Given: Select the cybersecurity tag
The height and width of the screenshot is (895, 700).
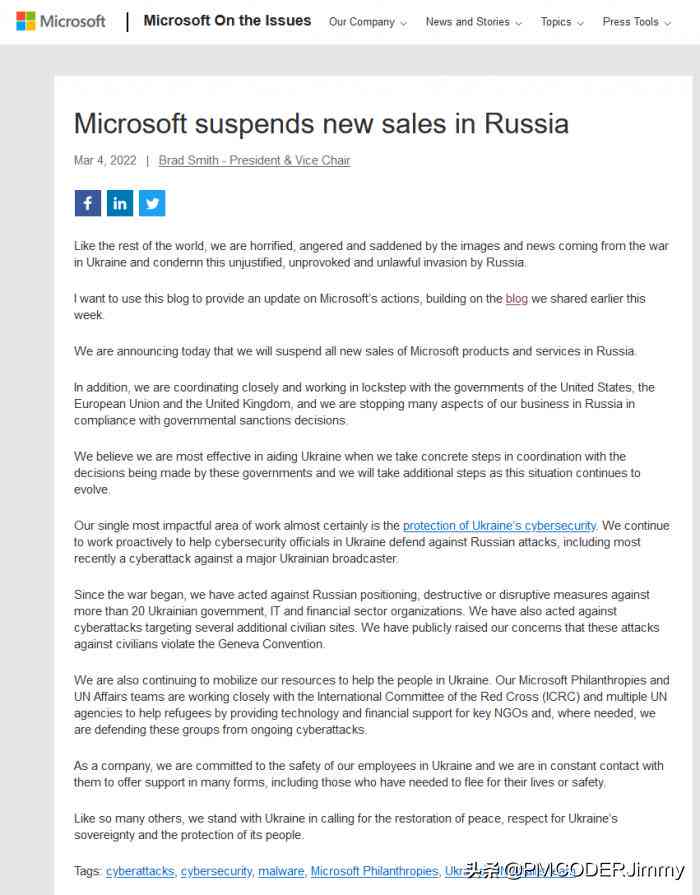Looking at the screenshot, I should pos(216,871).
